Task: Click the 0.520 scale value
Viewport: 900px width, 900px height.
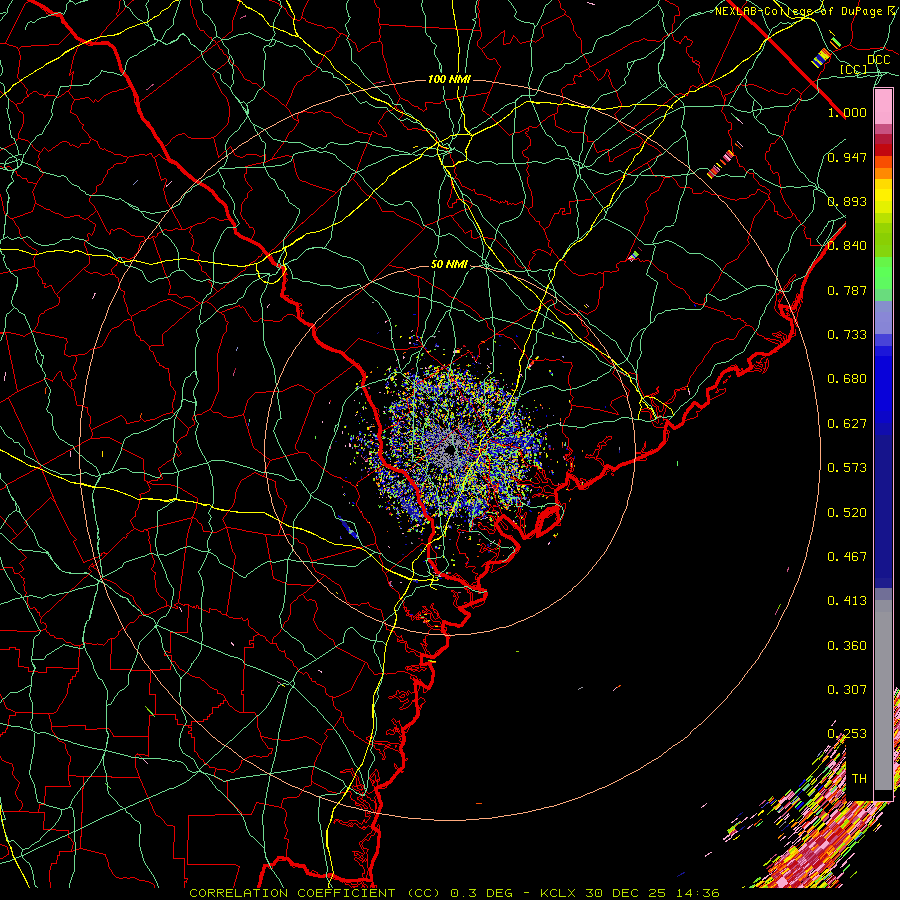Action: (847, 513)
